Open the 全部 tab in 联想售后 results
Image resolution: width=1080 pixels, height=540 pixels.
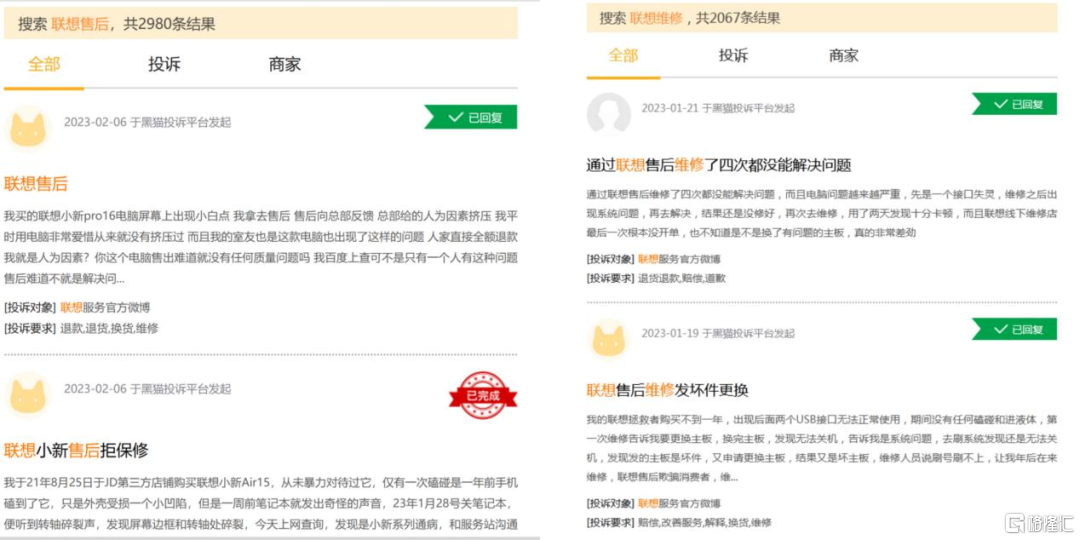click(44, 64)
